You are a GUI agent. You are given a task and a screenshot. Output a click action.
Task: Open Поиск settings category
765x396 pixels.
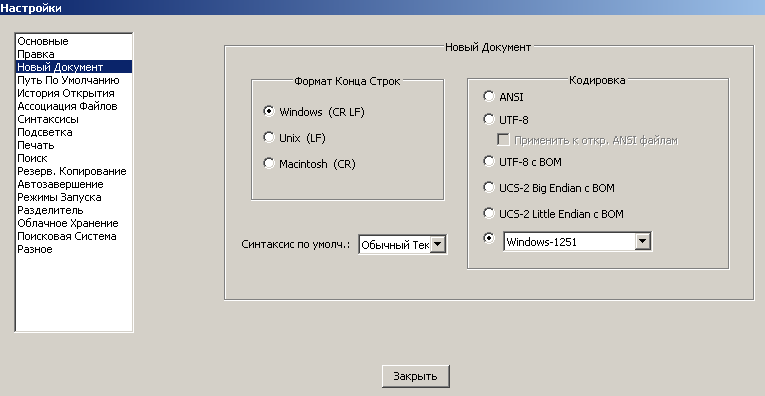74,158
